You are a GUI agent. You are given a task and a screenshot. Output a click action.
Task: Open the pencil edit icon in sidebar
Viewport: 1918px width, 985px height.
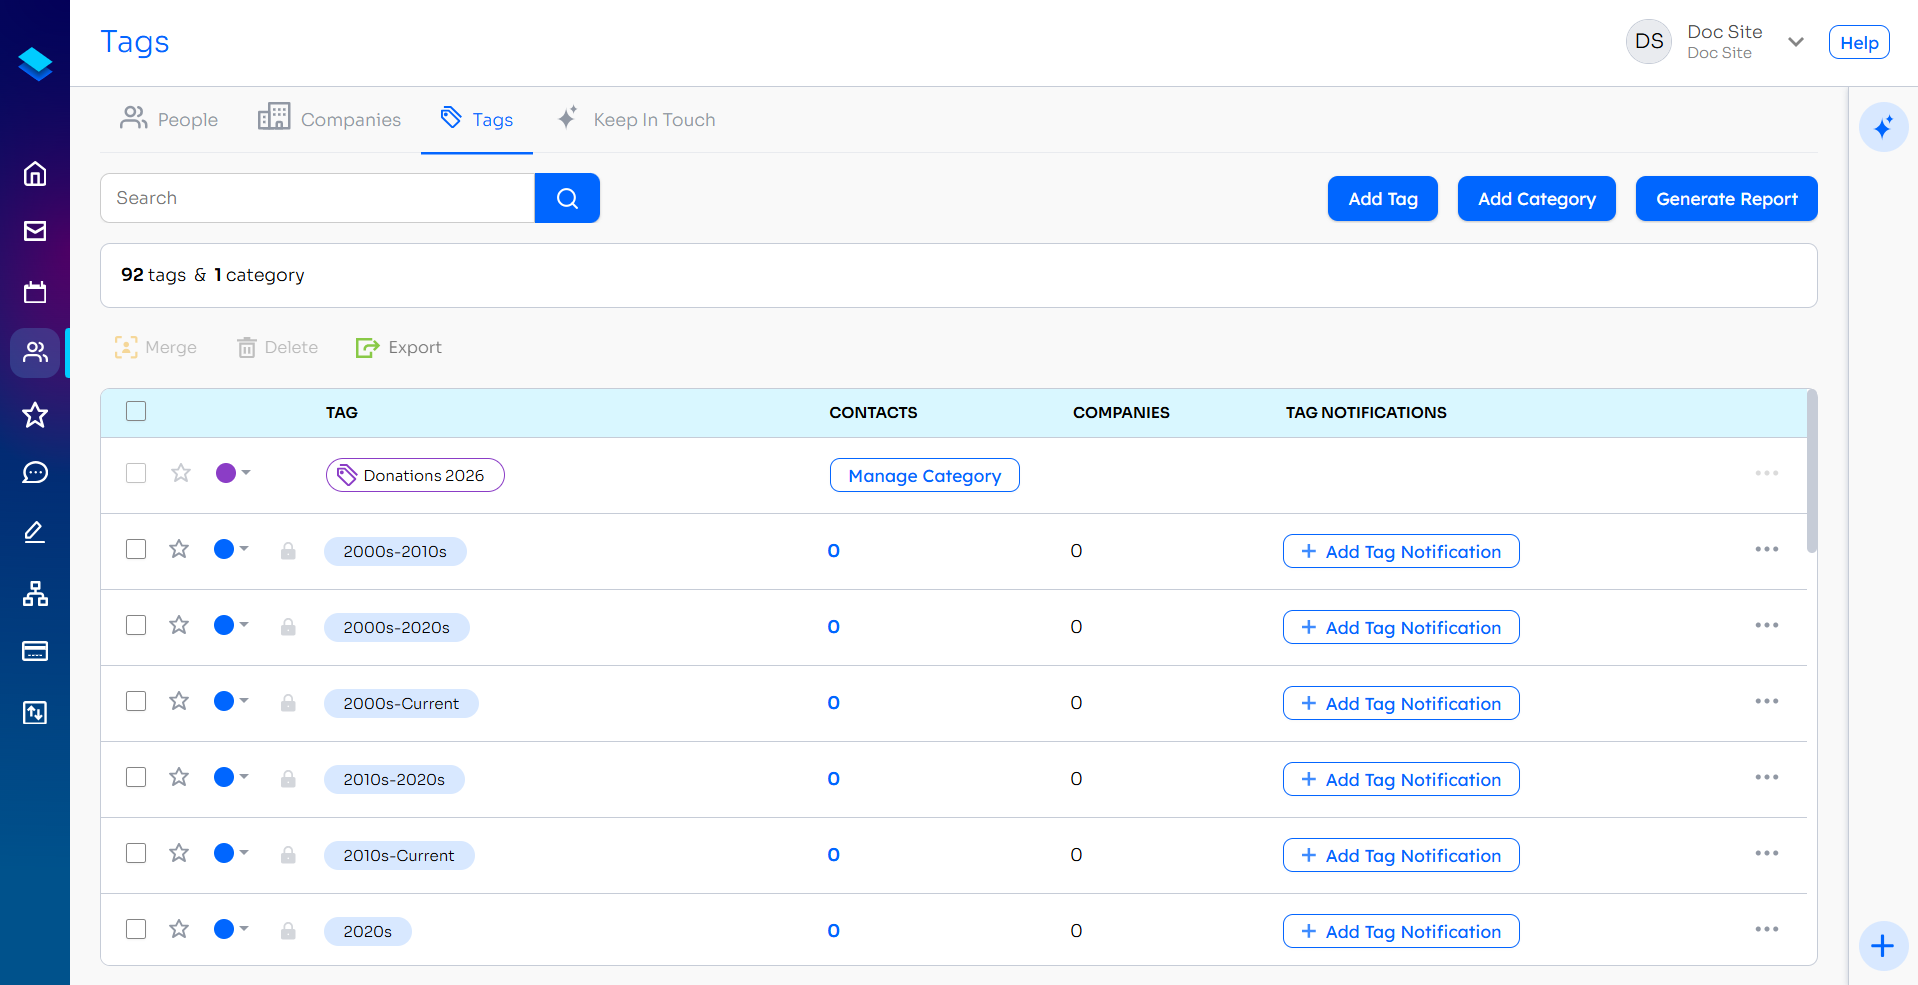pyautogui.click(x=35, y=532)
